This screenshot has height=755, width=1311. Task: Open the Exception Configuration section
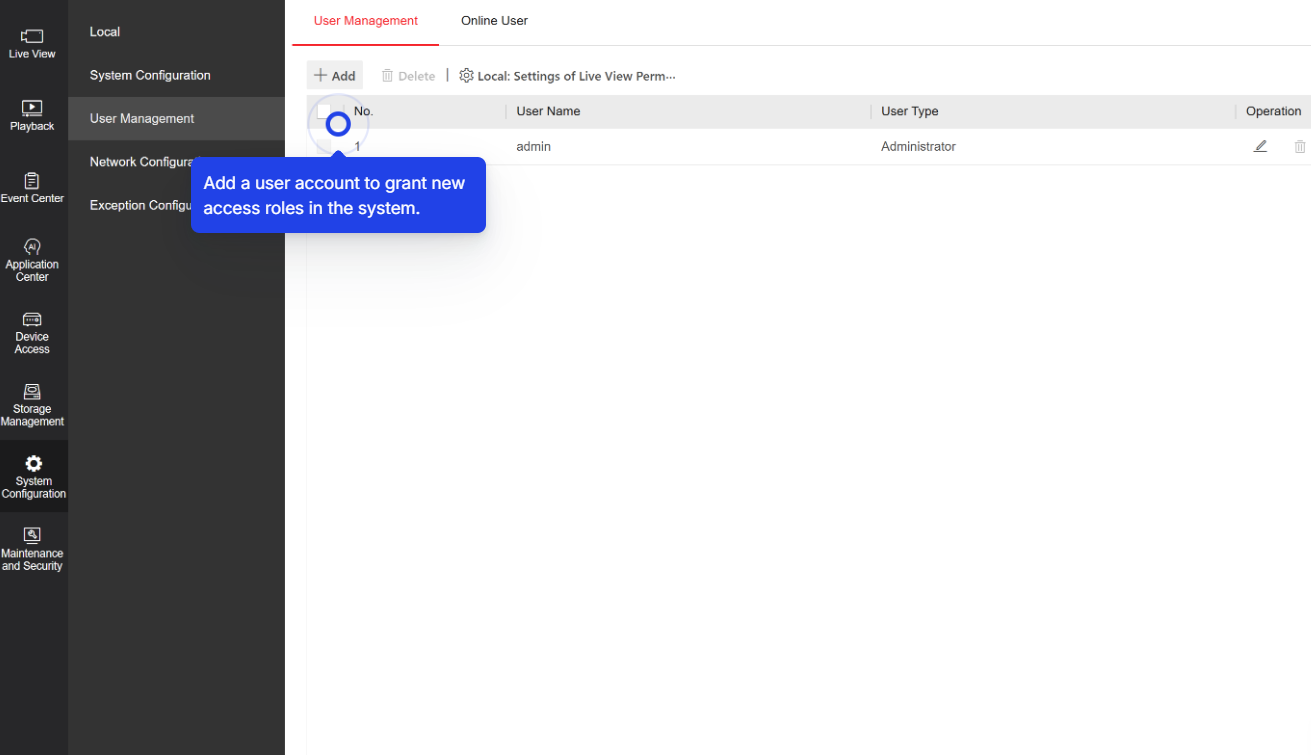(x=150, y=205)
